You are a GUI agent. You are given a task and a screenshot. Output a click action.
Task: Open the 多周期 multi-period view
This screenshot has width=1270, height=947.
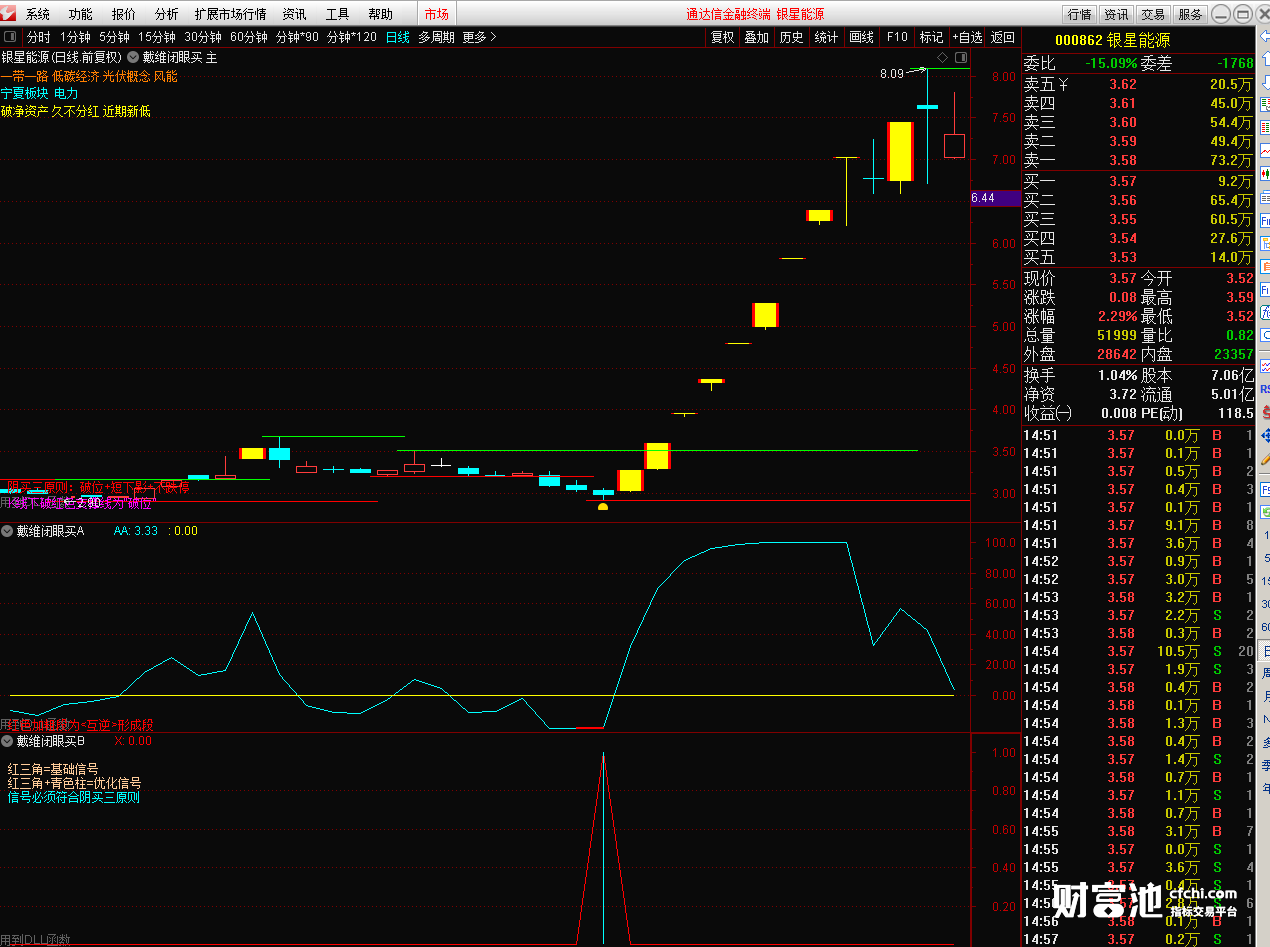(x=436, y=37)
